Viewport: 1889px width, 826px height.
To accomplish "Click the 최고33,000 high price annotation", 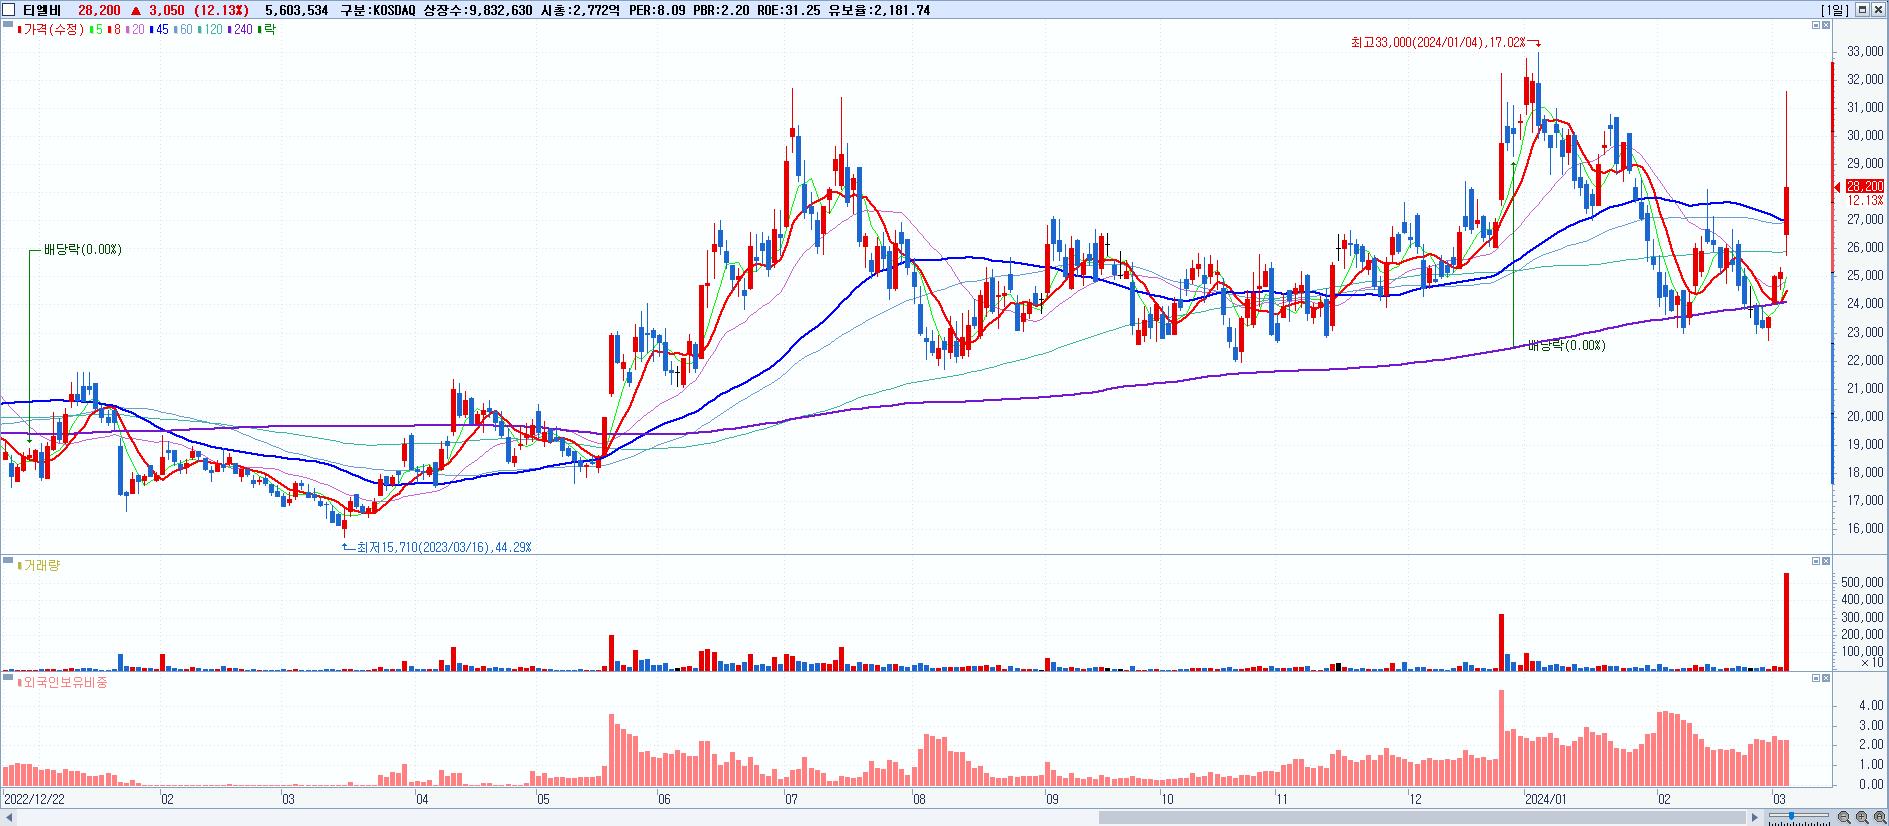I will pyautogui.click(x=1438, y=42).
